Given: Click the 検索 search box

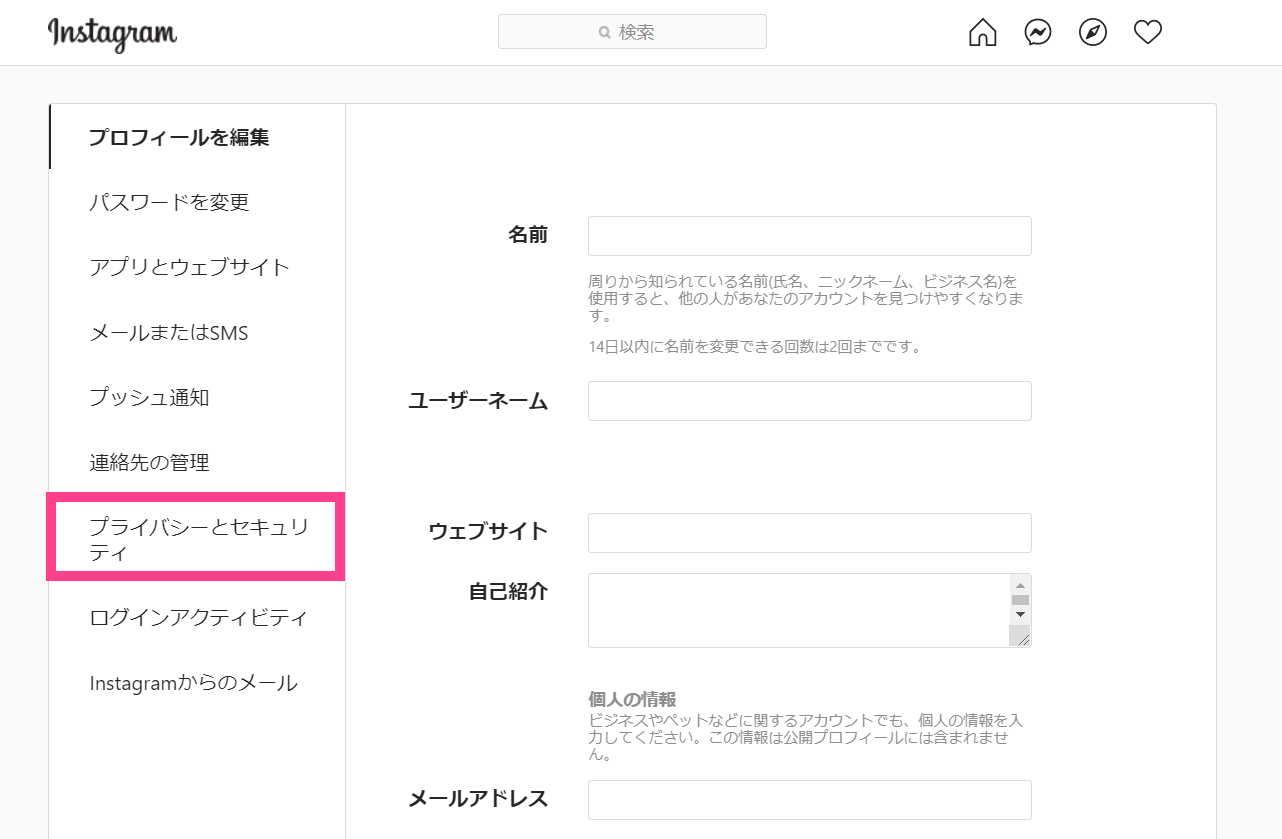Looking at the screenshot, I should (x=632, y=32).
